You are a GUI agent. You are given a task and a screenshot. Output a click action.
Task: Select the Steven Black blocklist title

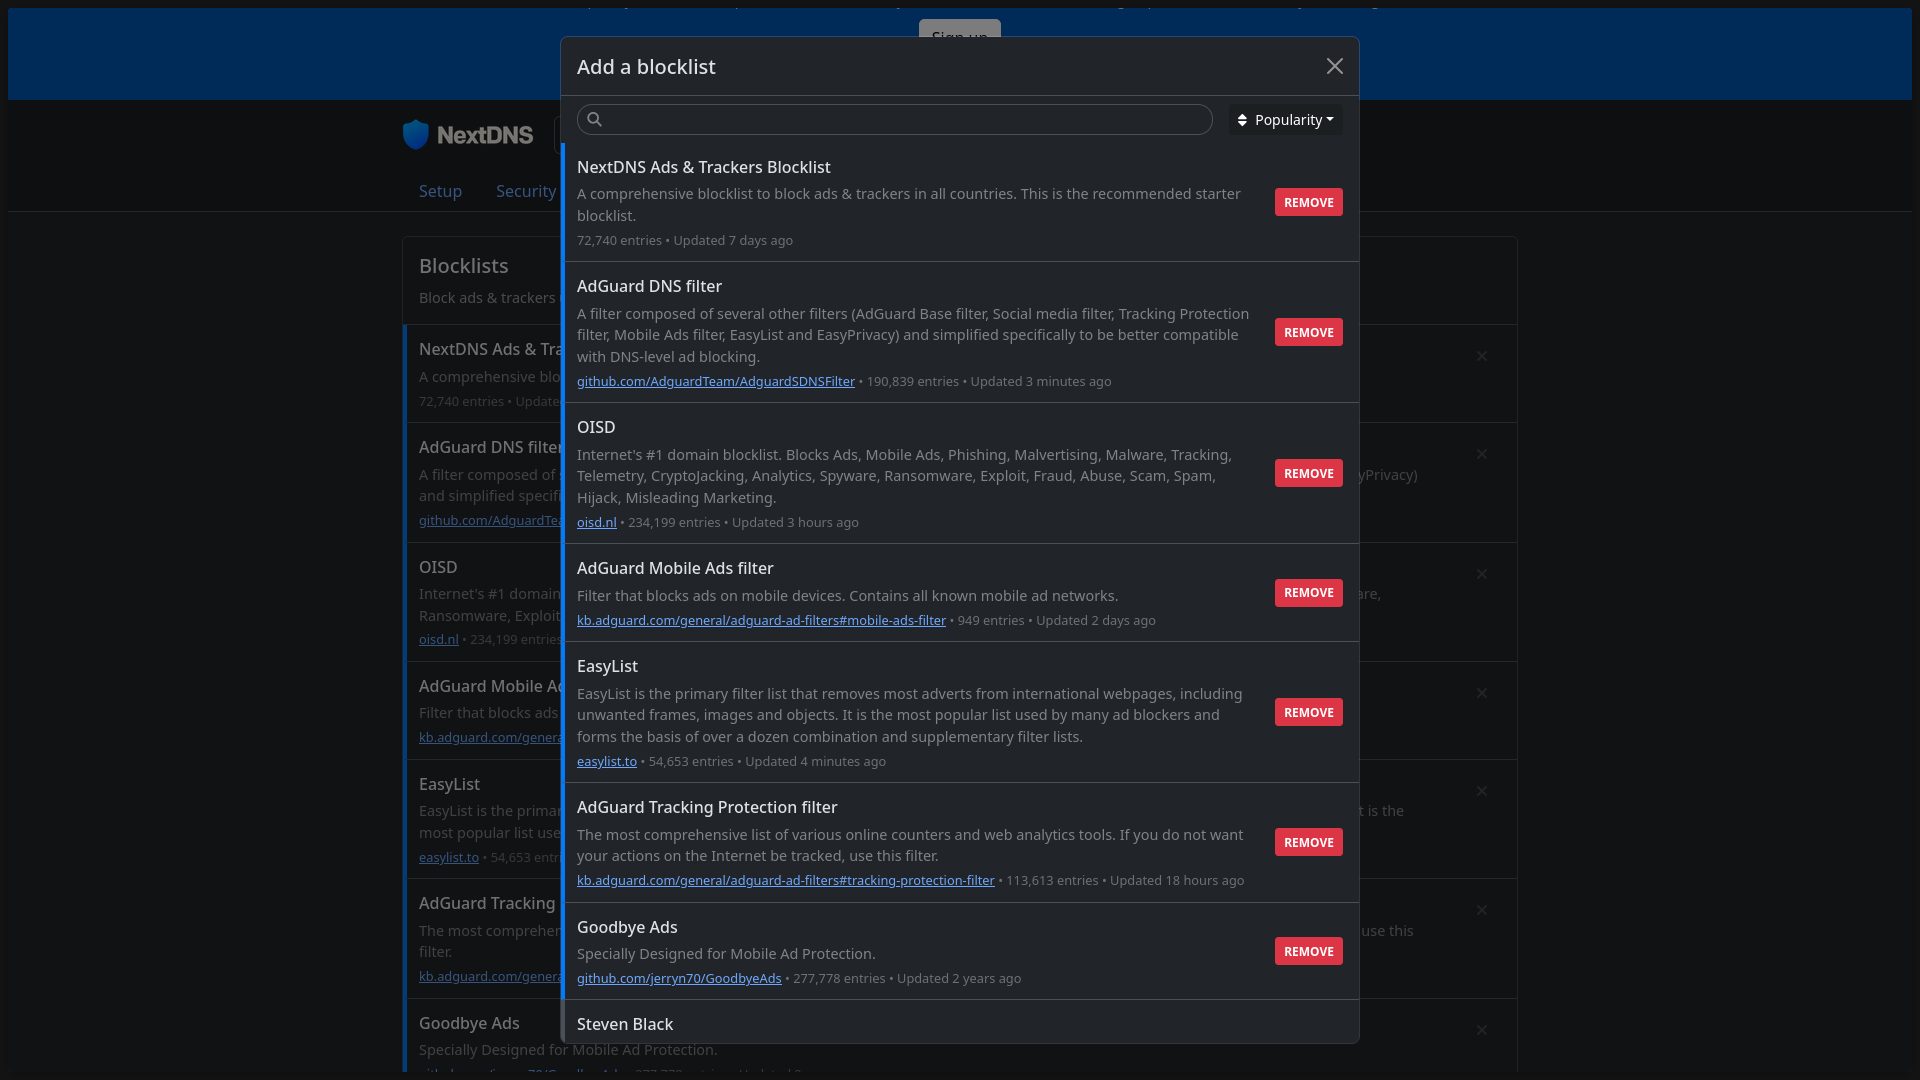coord(625,1024)
